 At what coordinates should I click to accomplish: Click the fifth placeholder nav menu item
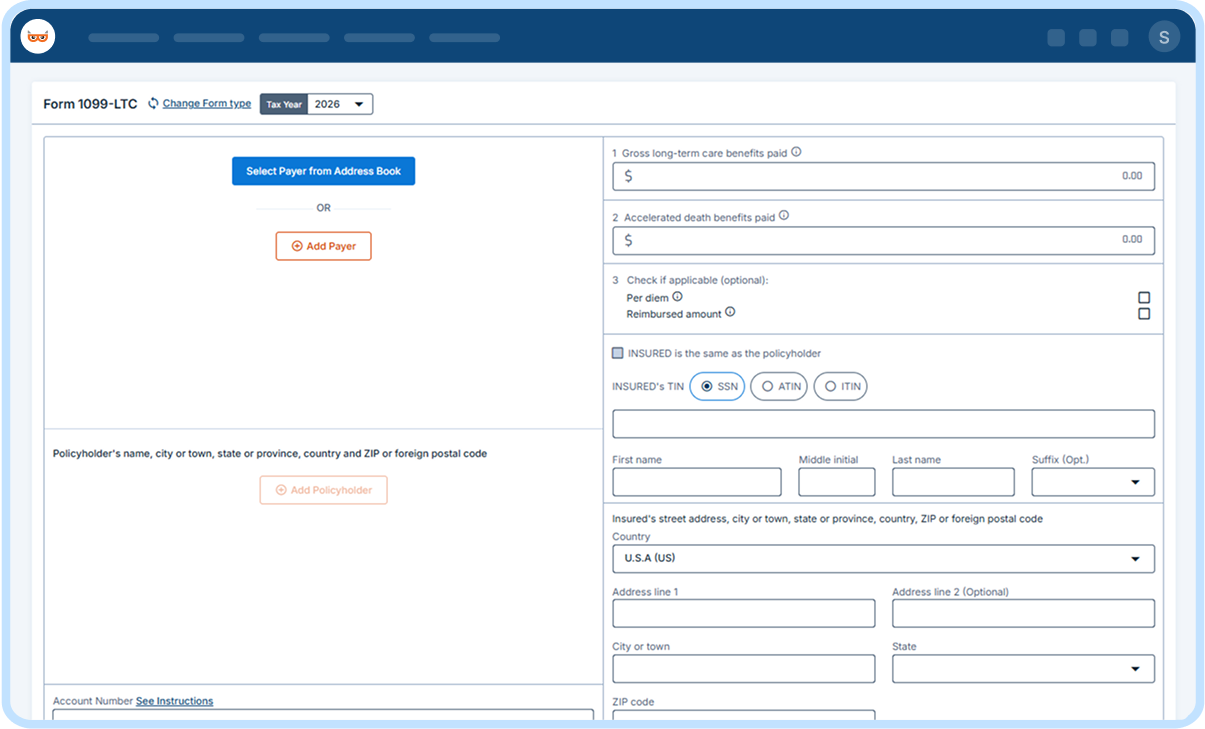click(x=465, y=38)
